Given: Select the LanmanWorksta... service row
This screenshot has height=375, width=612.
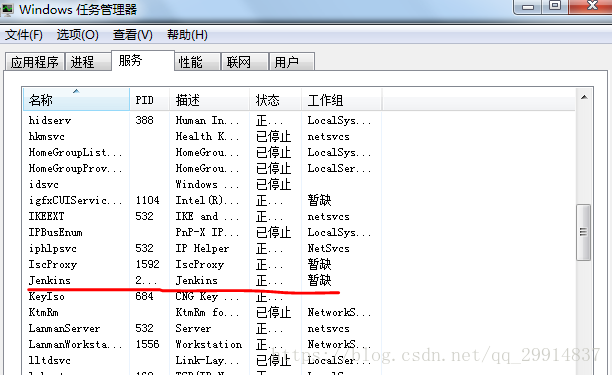Looking at the screenshot, I should pyautogui.click(x=299, y=344).
